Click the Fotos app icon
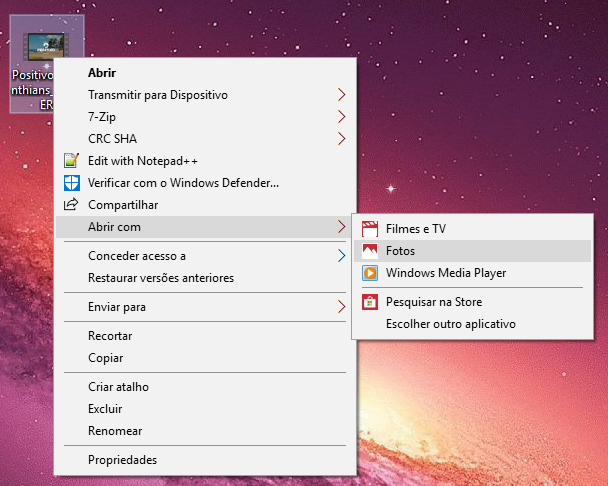The width and height of the screenshot is (608, 486). point(369,251)
